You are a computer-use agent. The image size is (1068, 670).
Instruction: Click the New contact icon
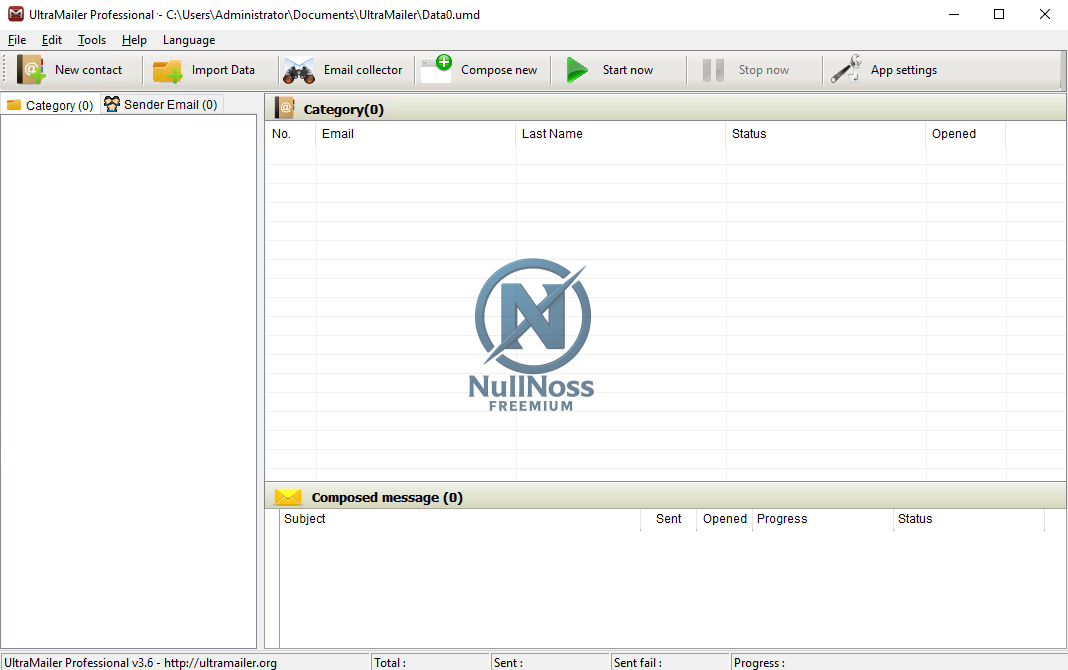pyautogui.click(x=28, y=69)
